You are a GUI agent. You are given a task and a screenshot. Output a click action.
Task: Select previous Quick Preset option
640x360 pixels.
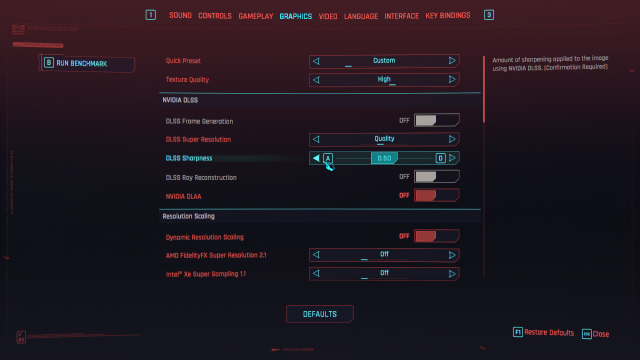tap(316, 61)
